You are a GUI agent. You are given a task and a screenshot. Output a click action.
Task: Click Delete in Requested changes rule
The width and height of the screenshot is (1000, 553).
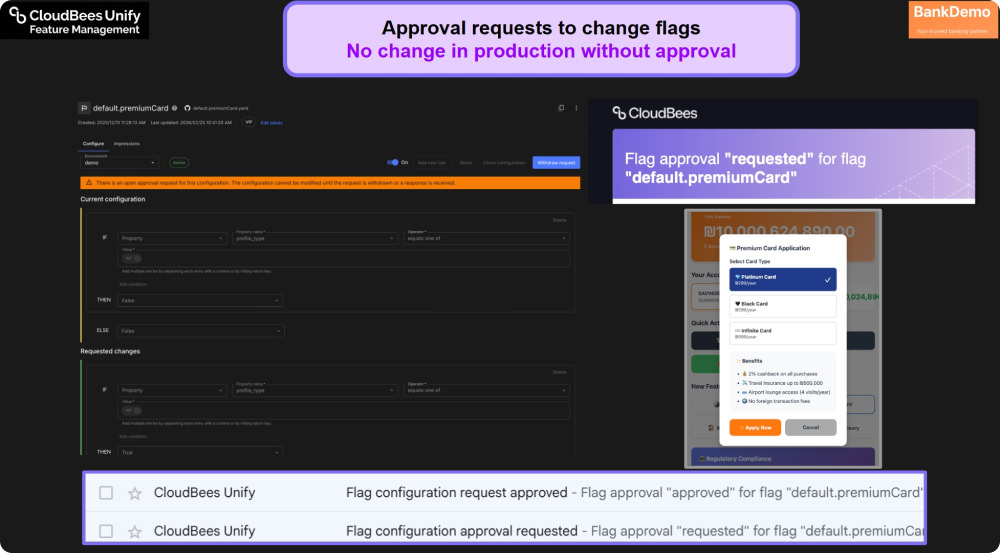coord(559,372)
